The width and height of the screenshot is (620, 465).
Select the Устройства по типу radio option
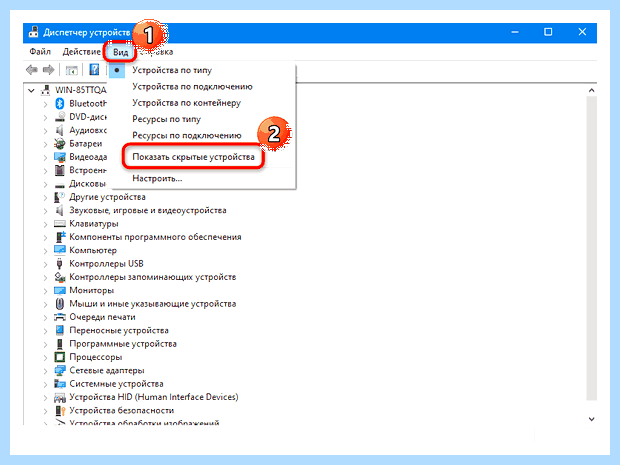[x=172, y=70]
